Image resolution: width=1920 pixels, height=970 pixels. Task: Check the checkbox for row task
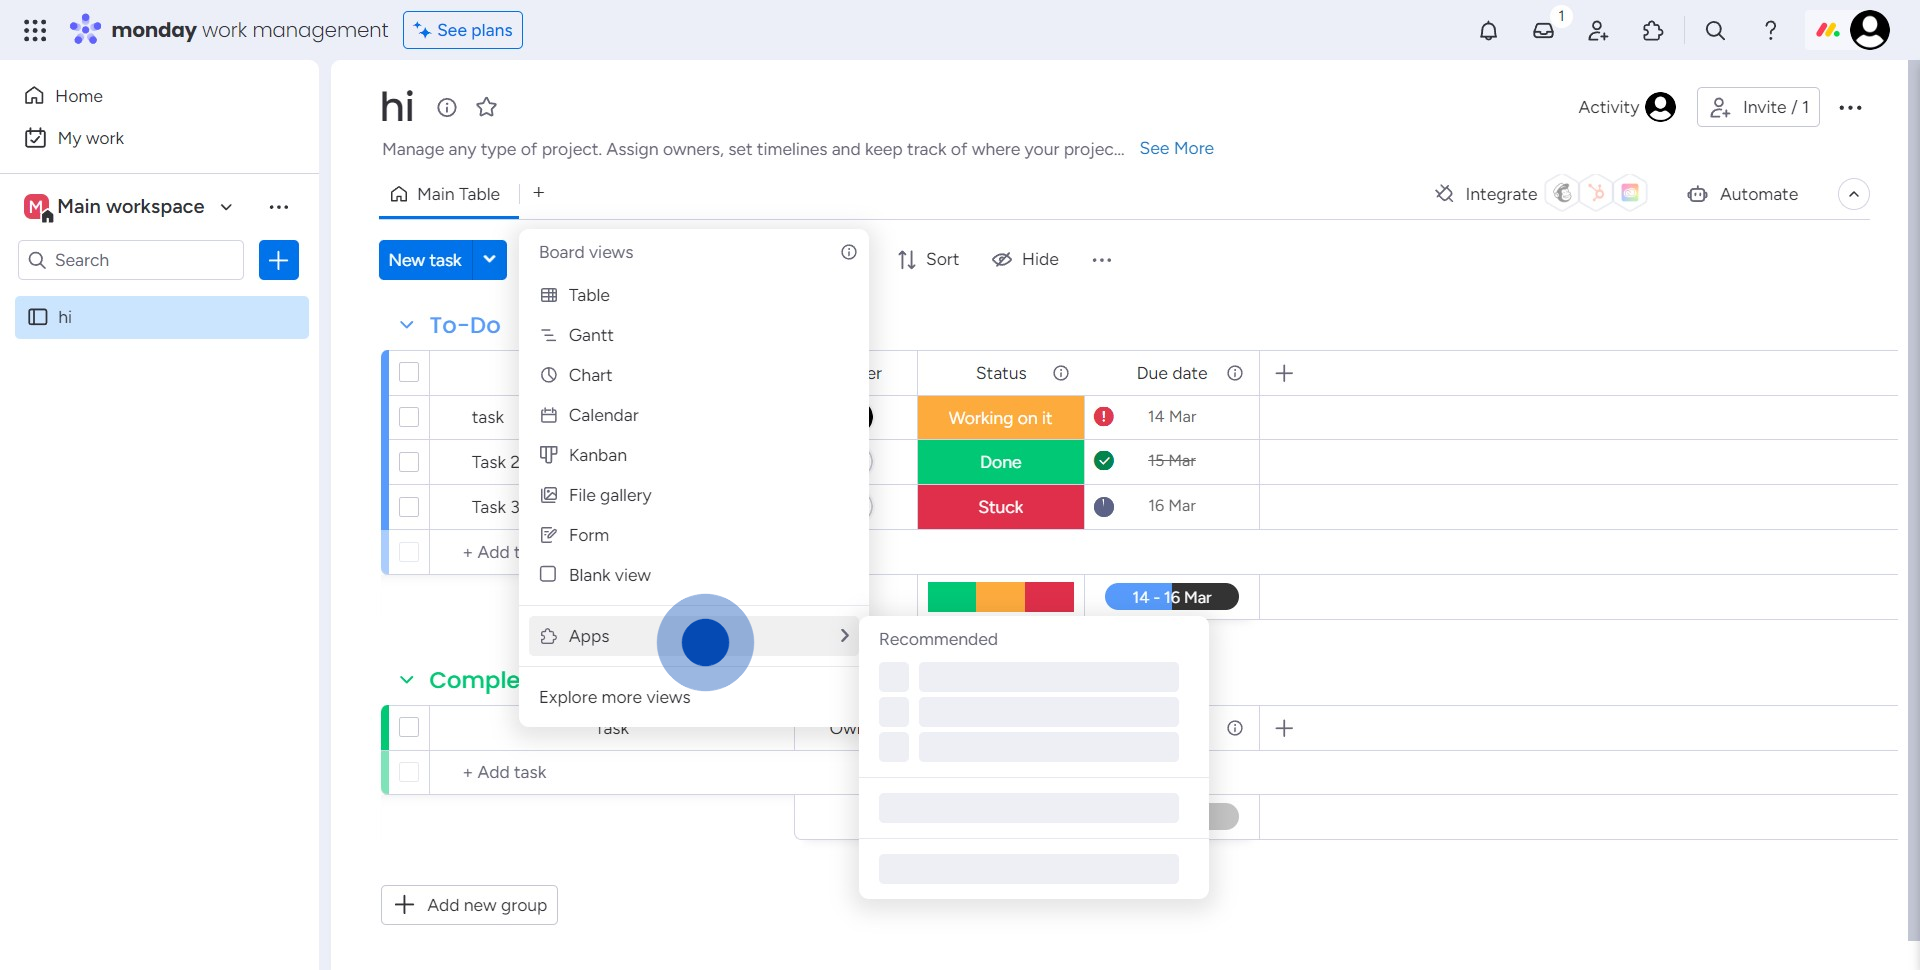409,417
